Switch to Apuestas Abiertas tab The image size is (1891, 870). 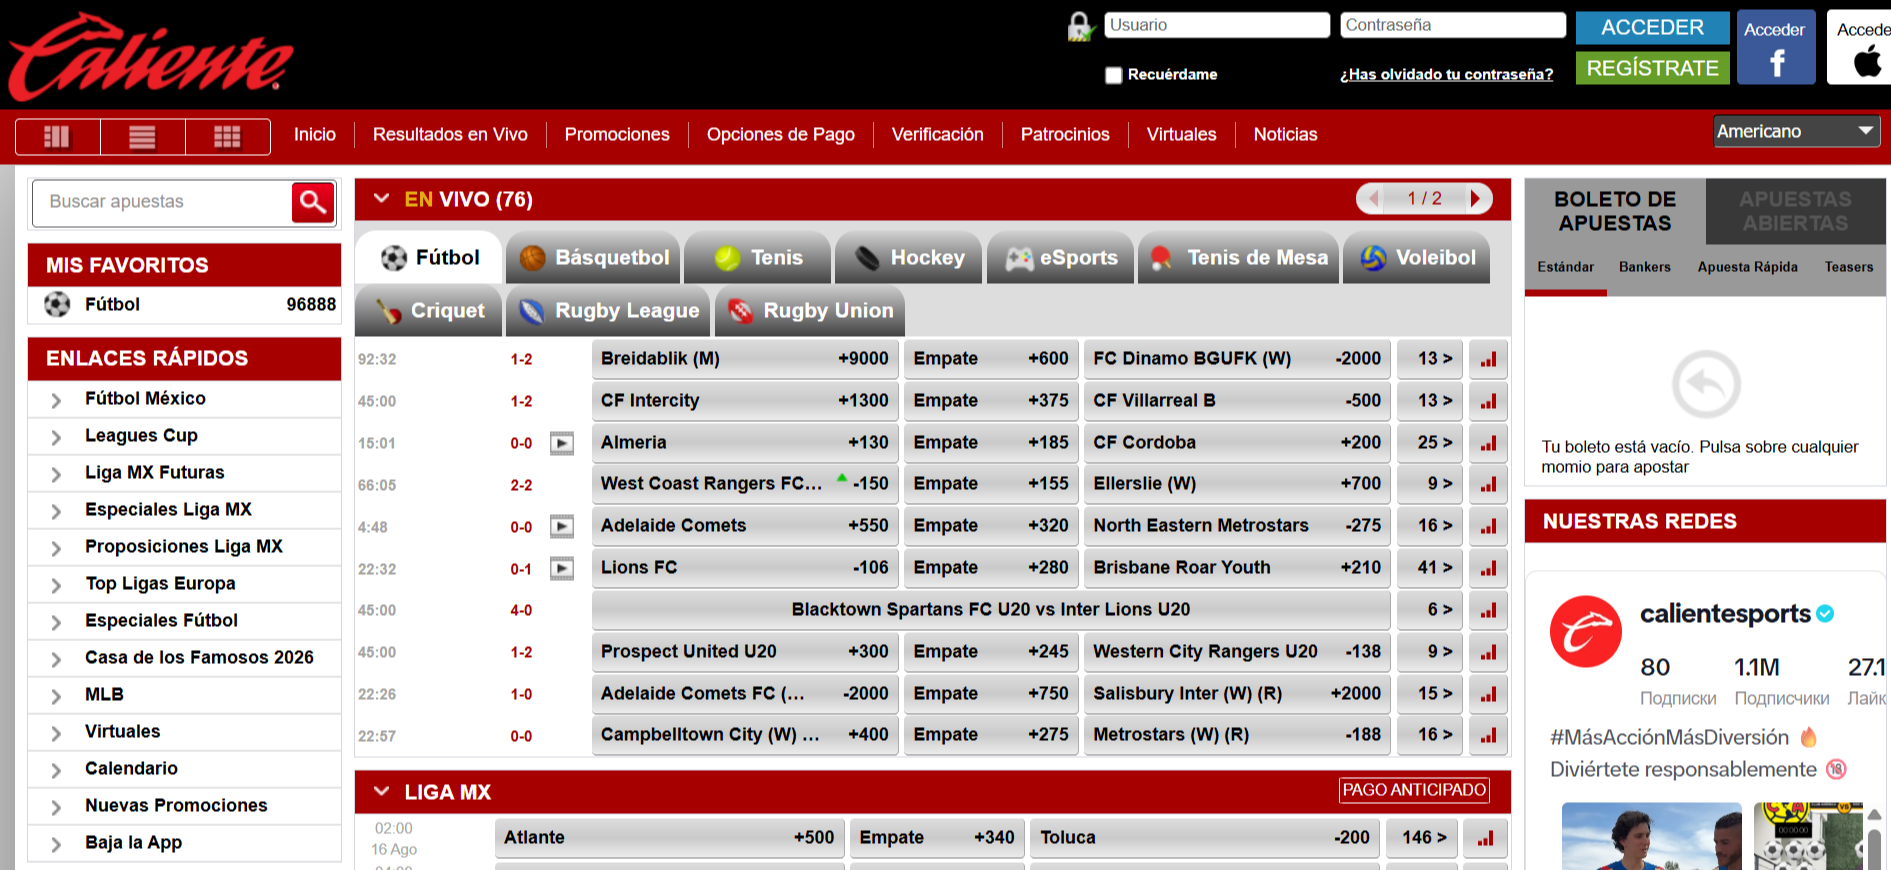(1795, 212)
